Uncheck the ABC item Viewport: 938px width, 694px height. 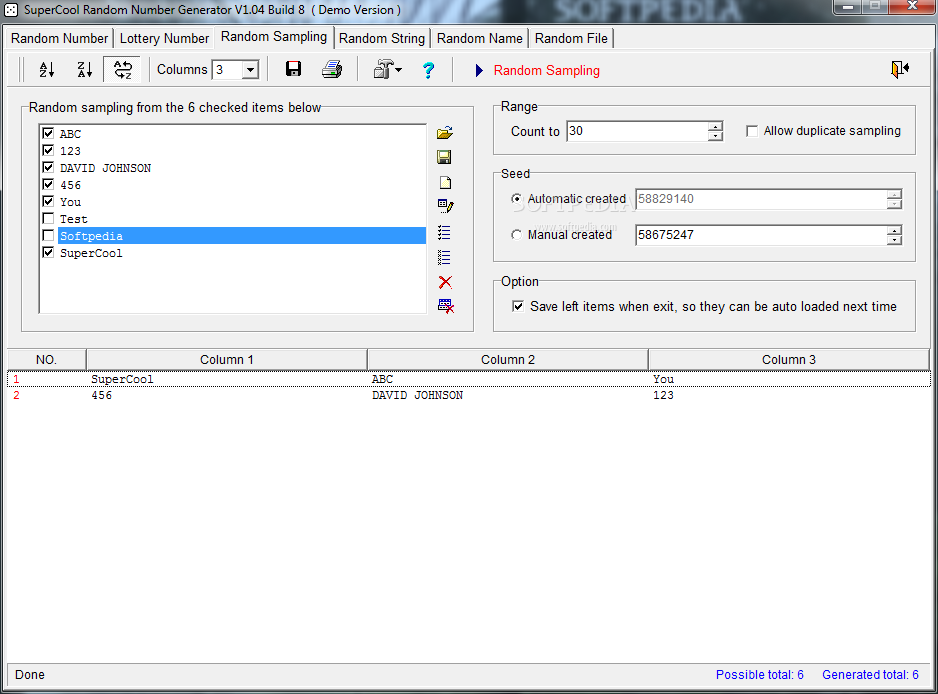click(x=48, y=133)
